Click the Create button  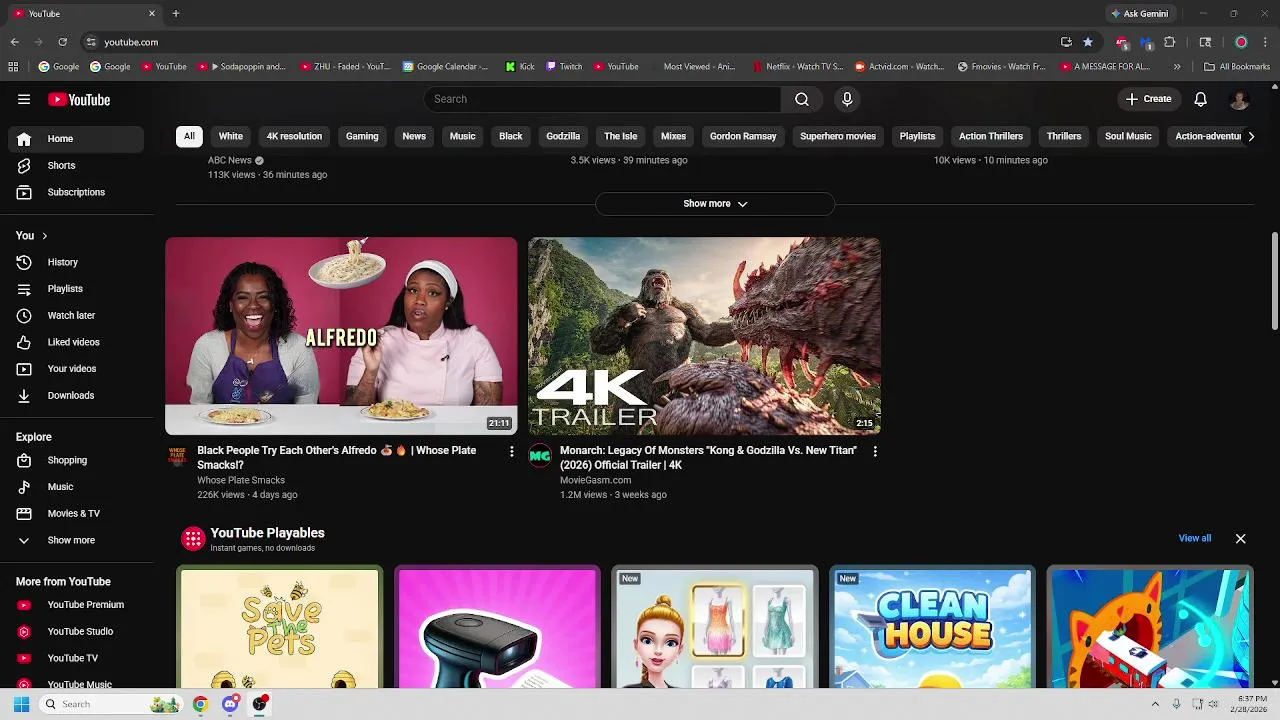pos(1148,99)
